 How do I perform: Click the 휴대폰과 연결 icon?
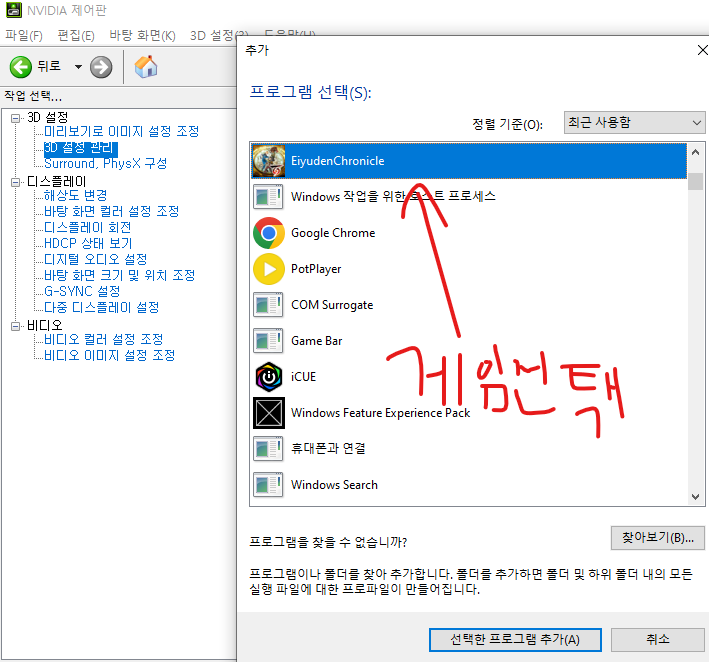click(268, 449)
